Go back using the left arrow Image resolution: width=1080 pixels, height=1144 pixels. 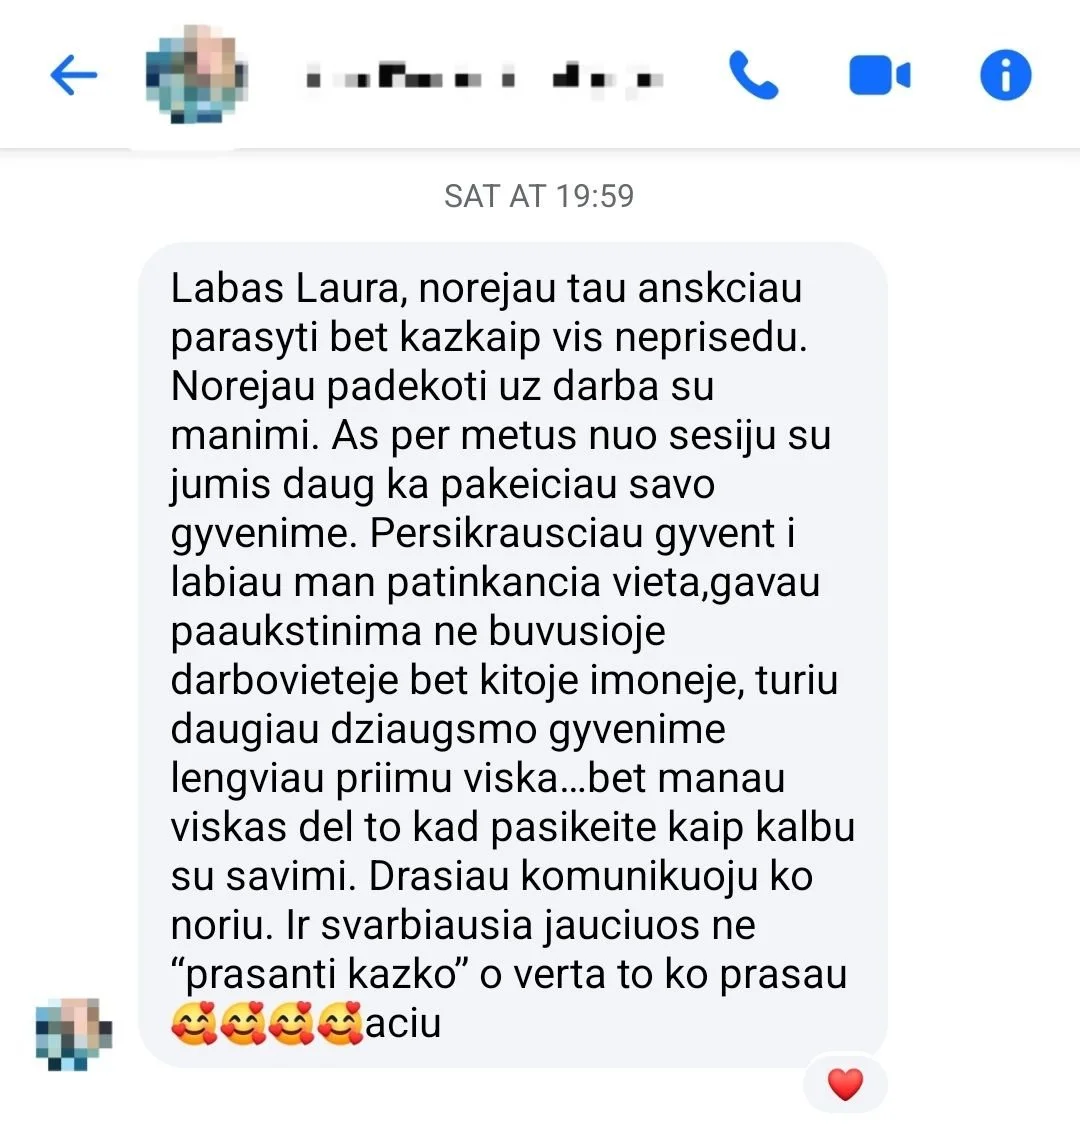[x=74, y=74]
